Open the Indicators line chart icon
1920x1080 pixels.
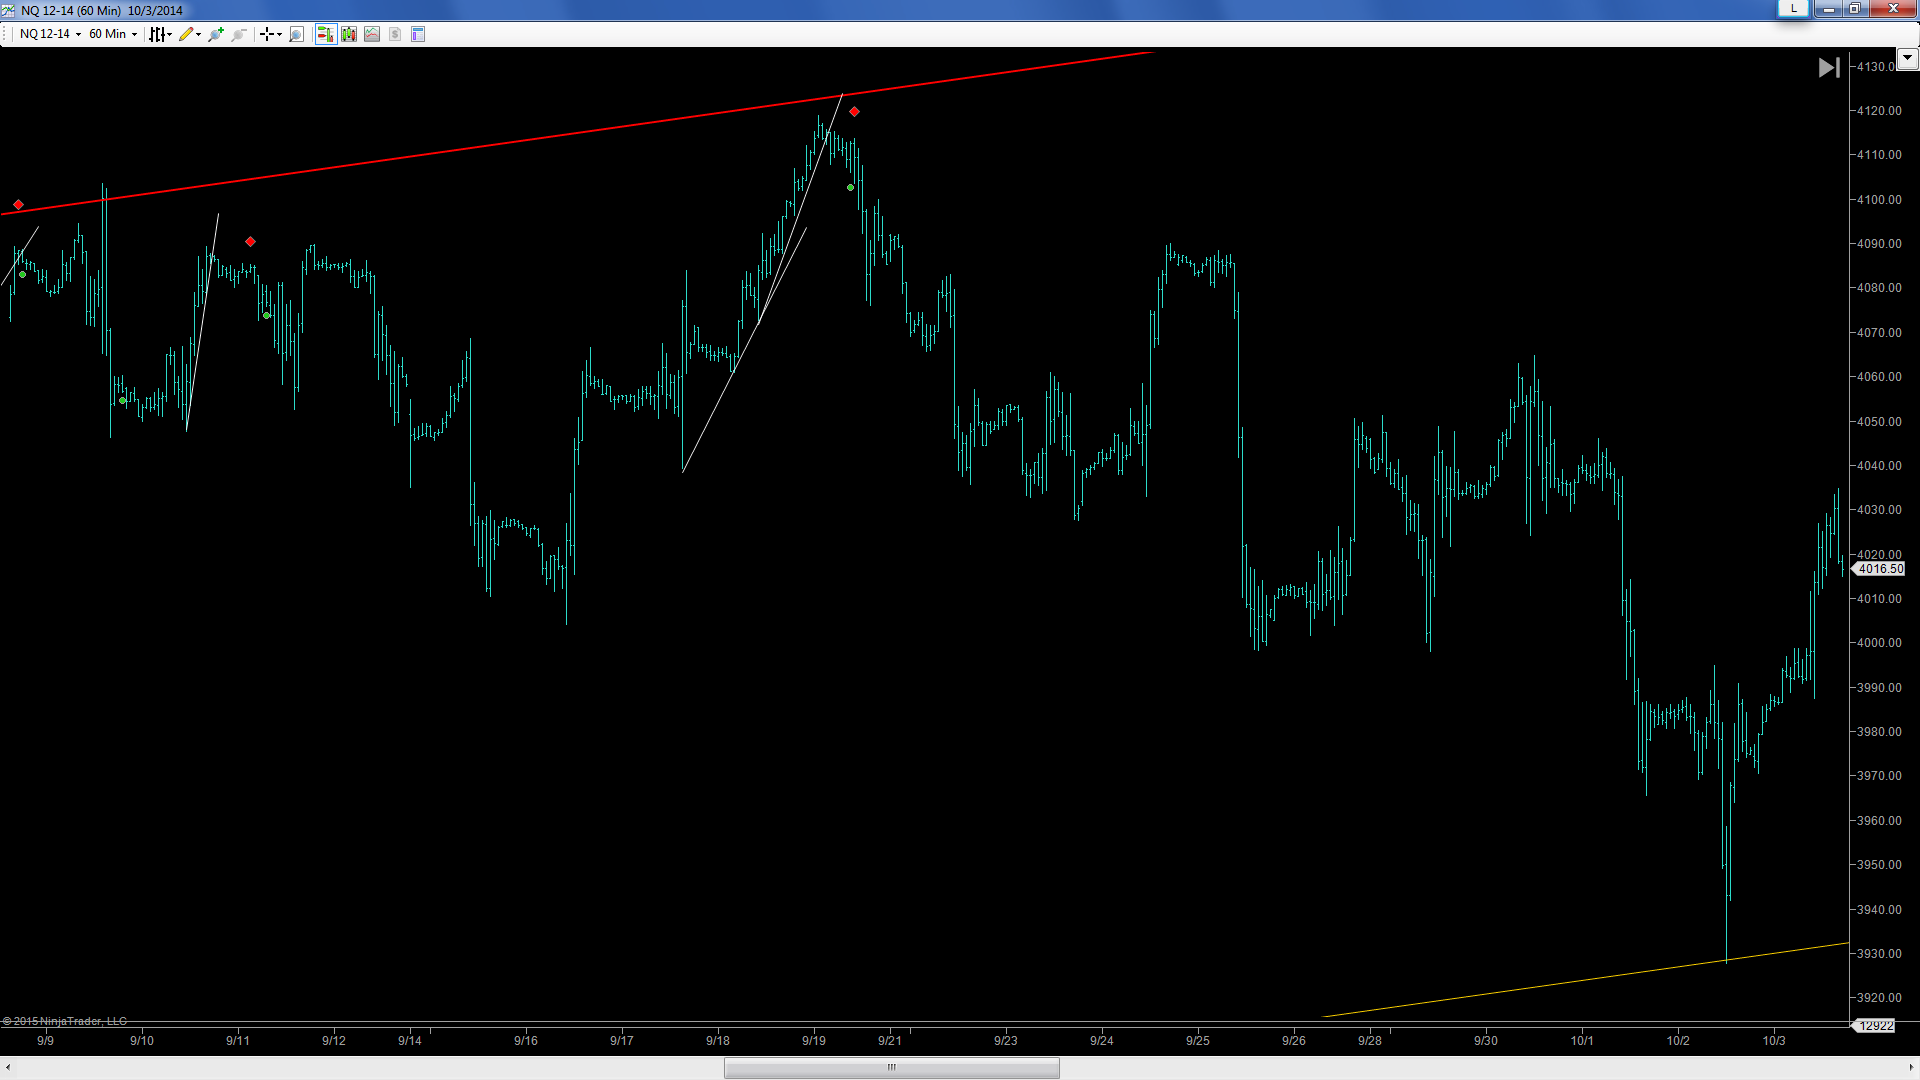tap(372, 34)
